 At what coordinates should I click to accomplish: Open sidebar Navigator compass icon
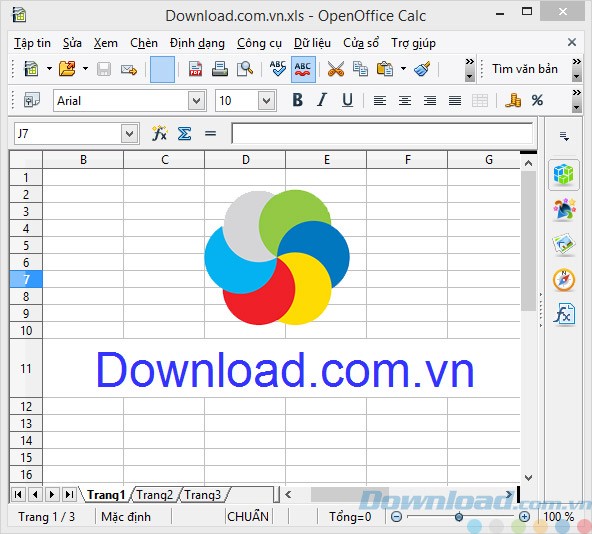coord(564,280)
